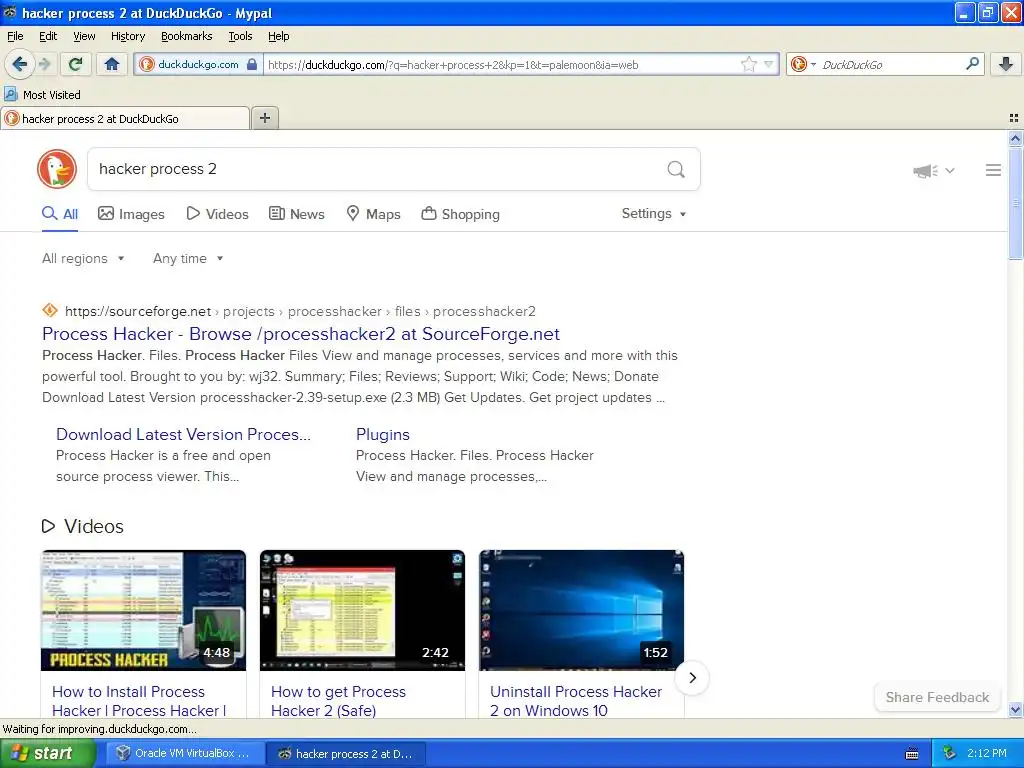Open the 2:42 video thumbnail
The width and height of the screenshot is (1024, 768).
click(362, 610)
